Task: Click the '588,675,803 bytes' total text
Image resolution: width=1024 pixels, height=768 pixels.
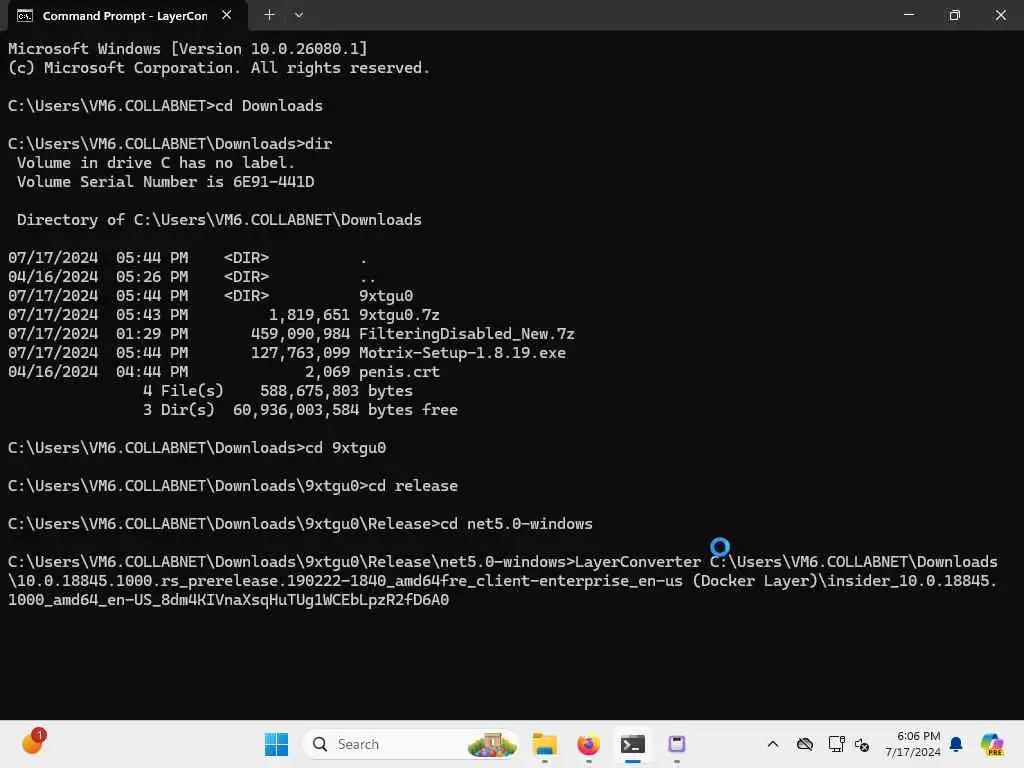Action: click(x=336, y=391)
